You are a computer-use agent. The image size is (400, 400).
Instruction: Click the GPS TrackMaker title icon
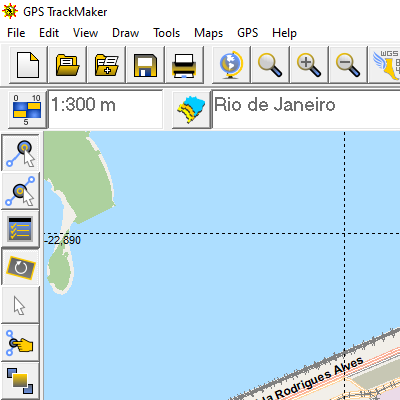(10, 11)
